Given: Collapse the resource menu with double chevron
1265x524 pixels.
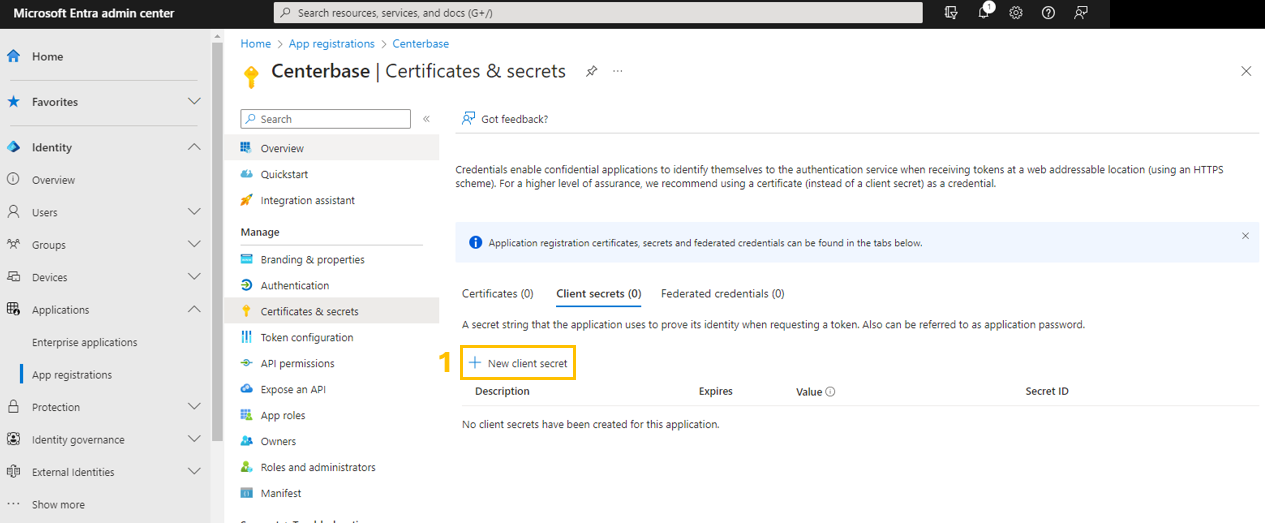Looking at the screenshot, I should pyautogui.click(x=426, y=118).
